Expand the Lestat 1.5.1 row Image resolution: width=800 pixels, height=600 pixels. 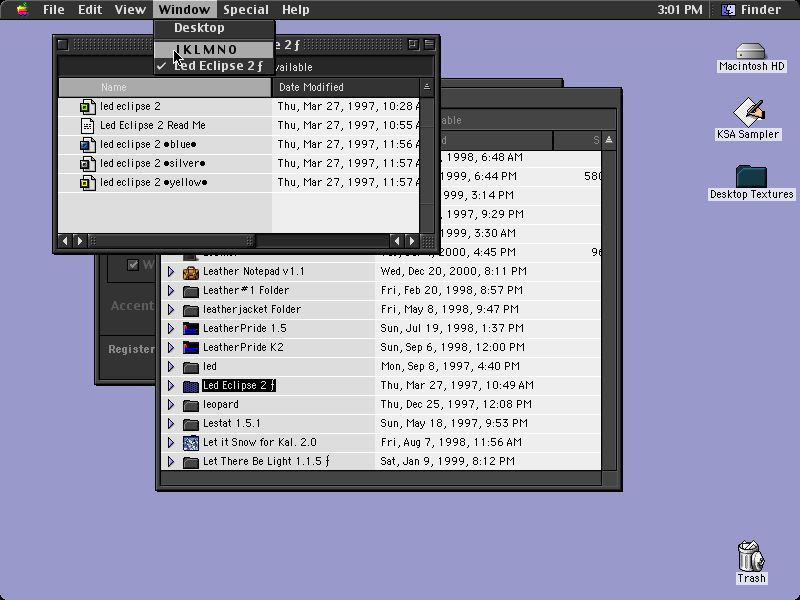click(171, 423)
